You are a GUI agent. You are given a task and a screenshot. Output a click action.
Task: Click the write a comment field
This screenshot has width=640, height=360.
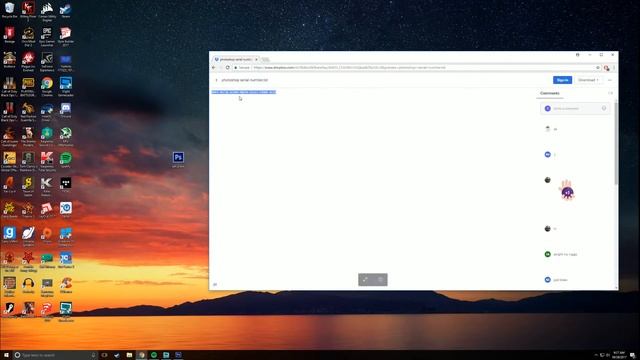coord(575,108)
